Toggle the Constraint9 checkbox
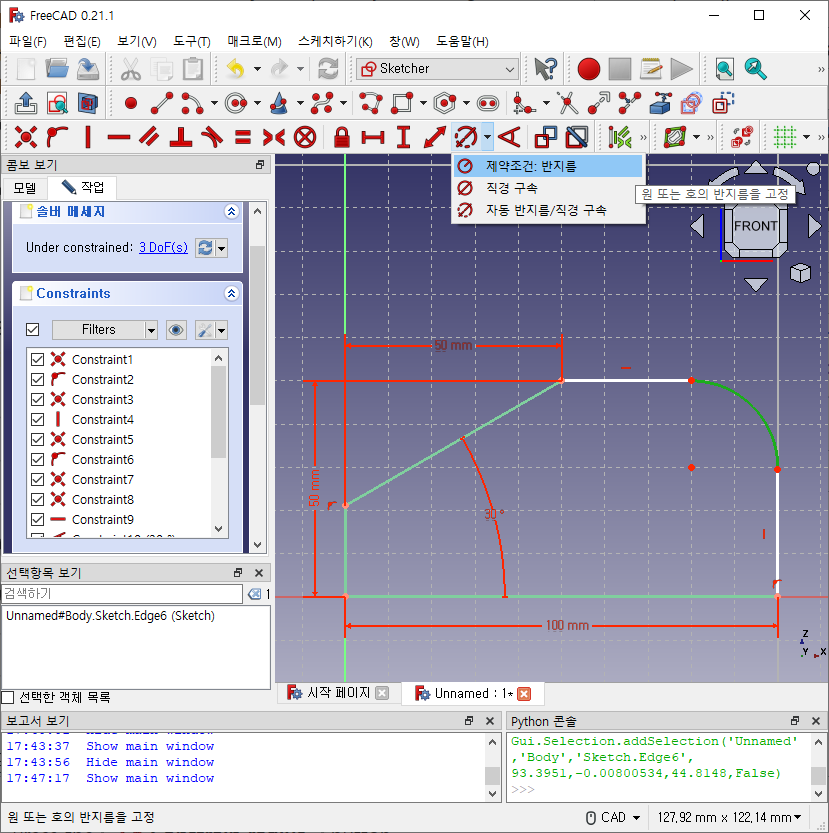829x833 pixels. tap(37, 520)
